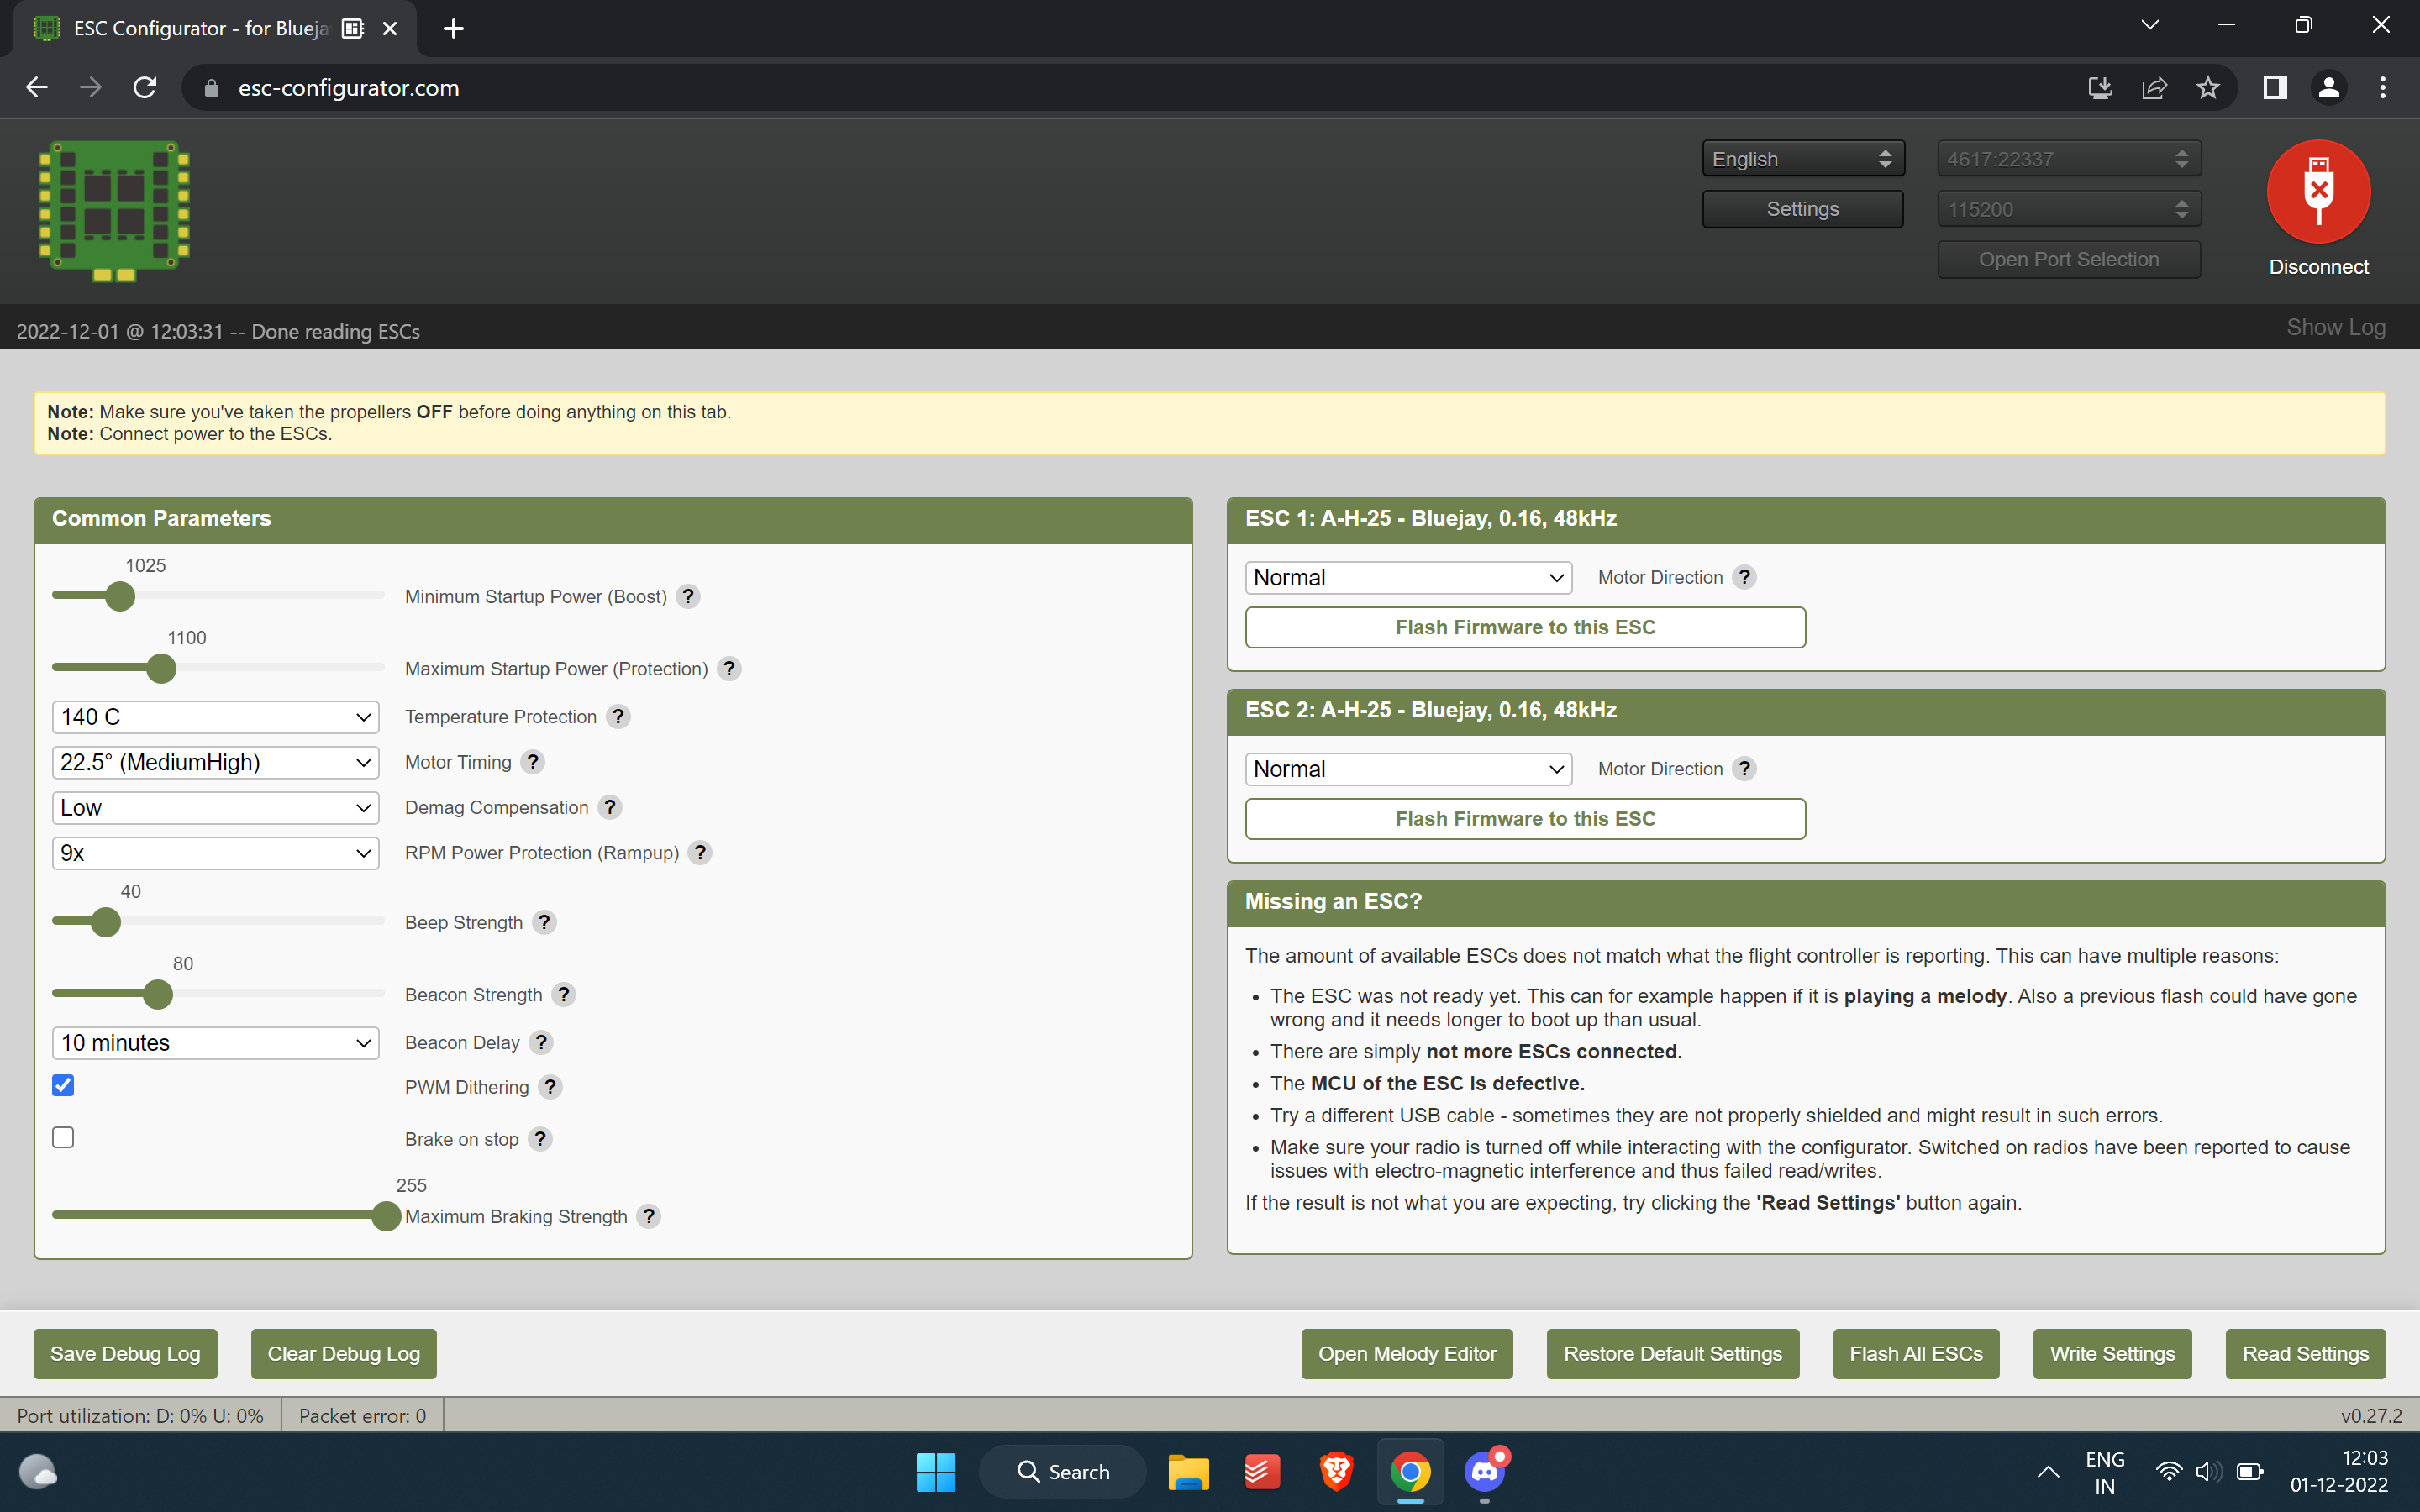The image size is (2420, 1512).
Task: Click the help icon for Maximum Braking Strength
Action: pos(649,1216)
